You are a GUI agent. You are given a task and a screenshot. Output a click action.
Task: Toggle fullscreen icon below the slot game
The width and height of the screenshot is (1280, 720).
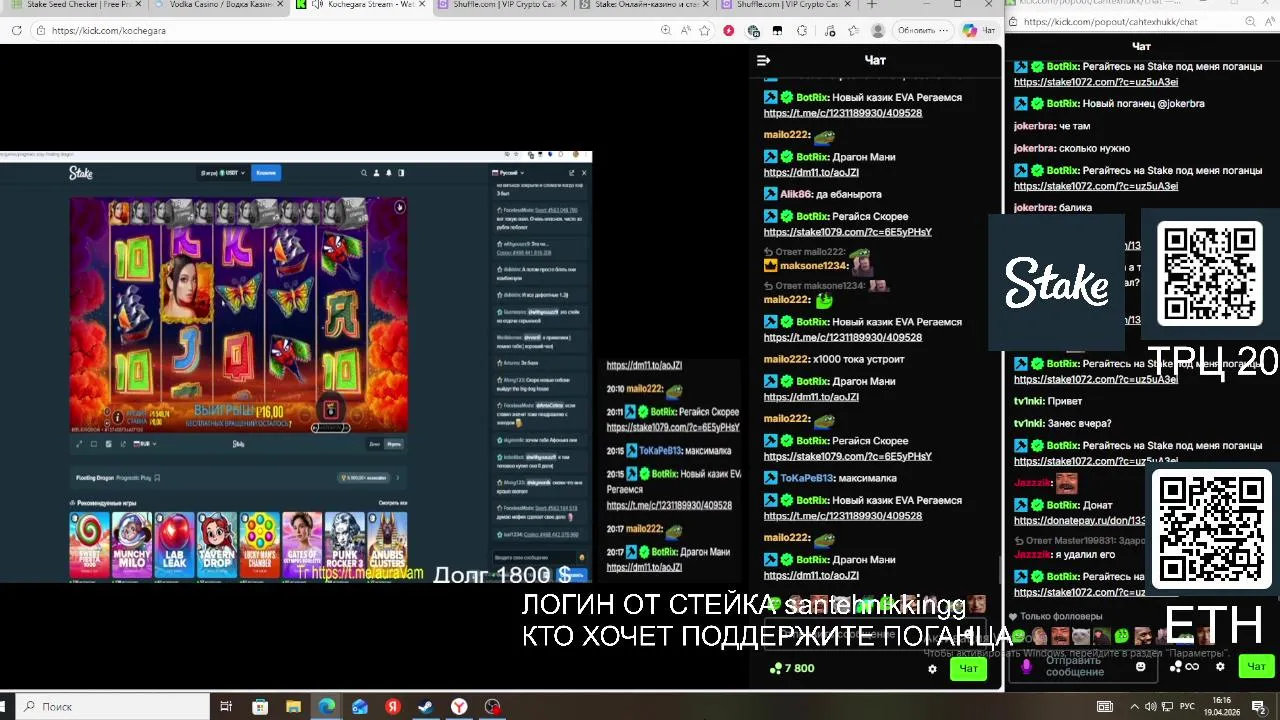79,444
